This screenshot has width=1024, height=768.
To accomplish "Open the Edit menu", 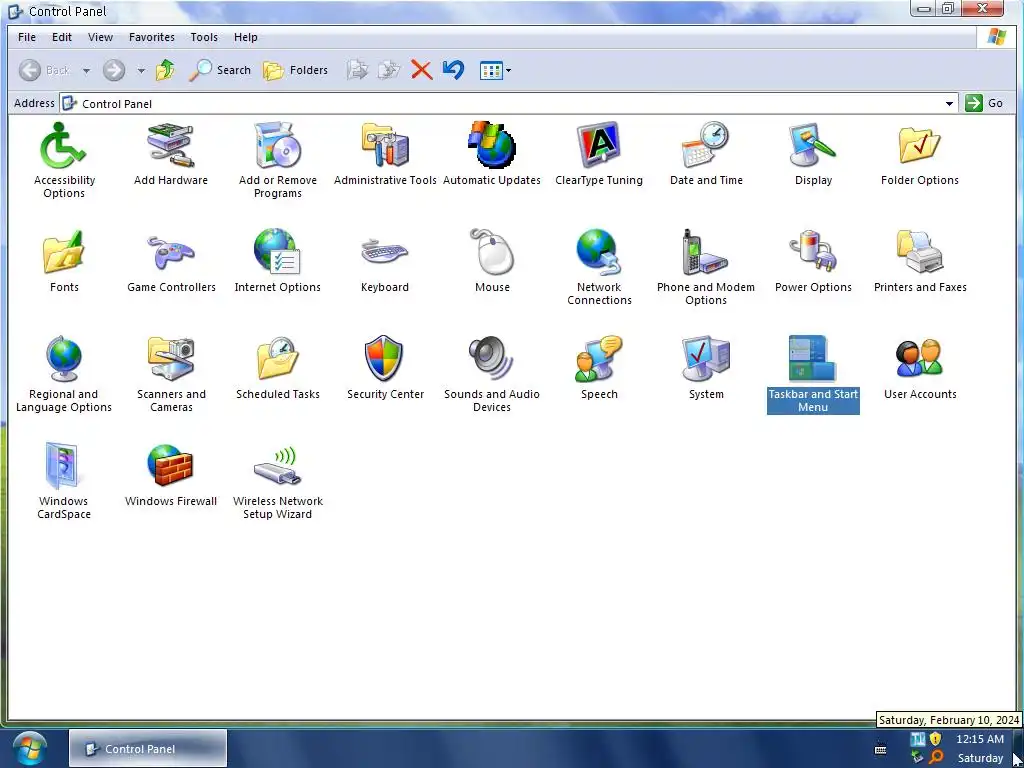I will pyautogui.click(x=62, y=37).
